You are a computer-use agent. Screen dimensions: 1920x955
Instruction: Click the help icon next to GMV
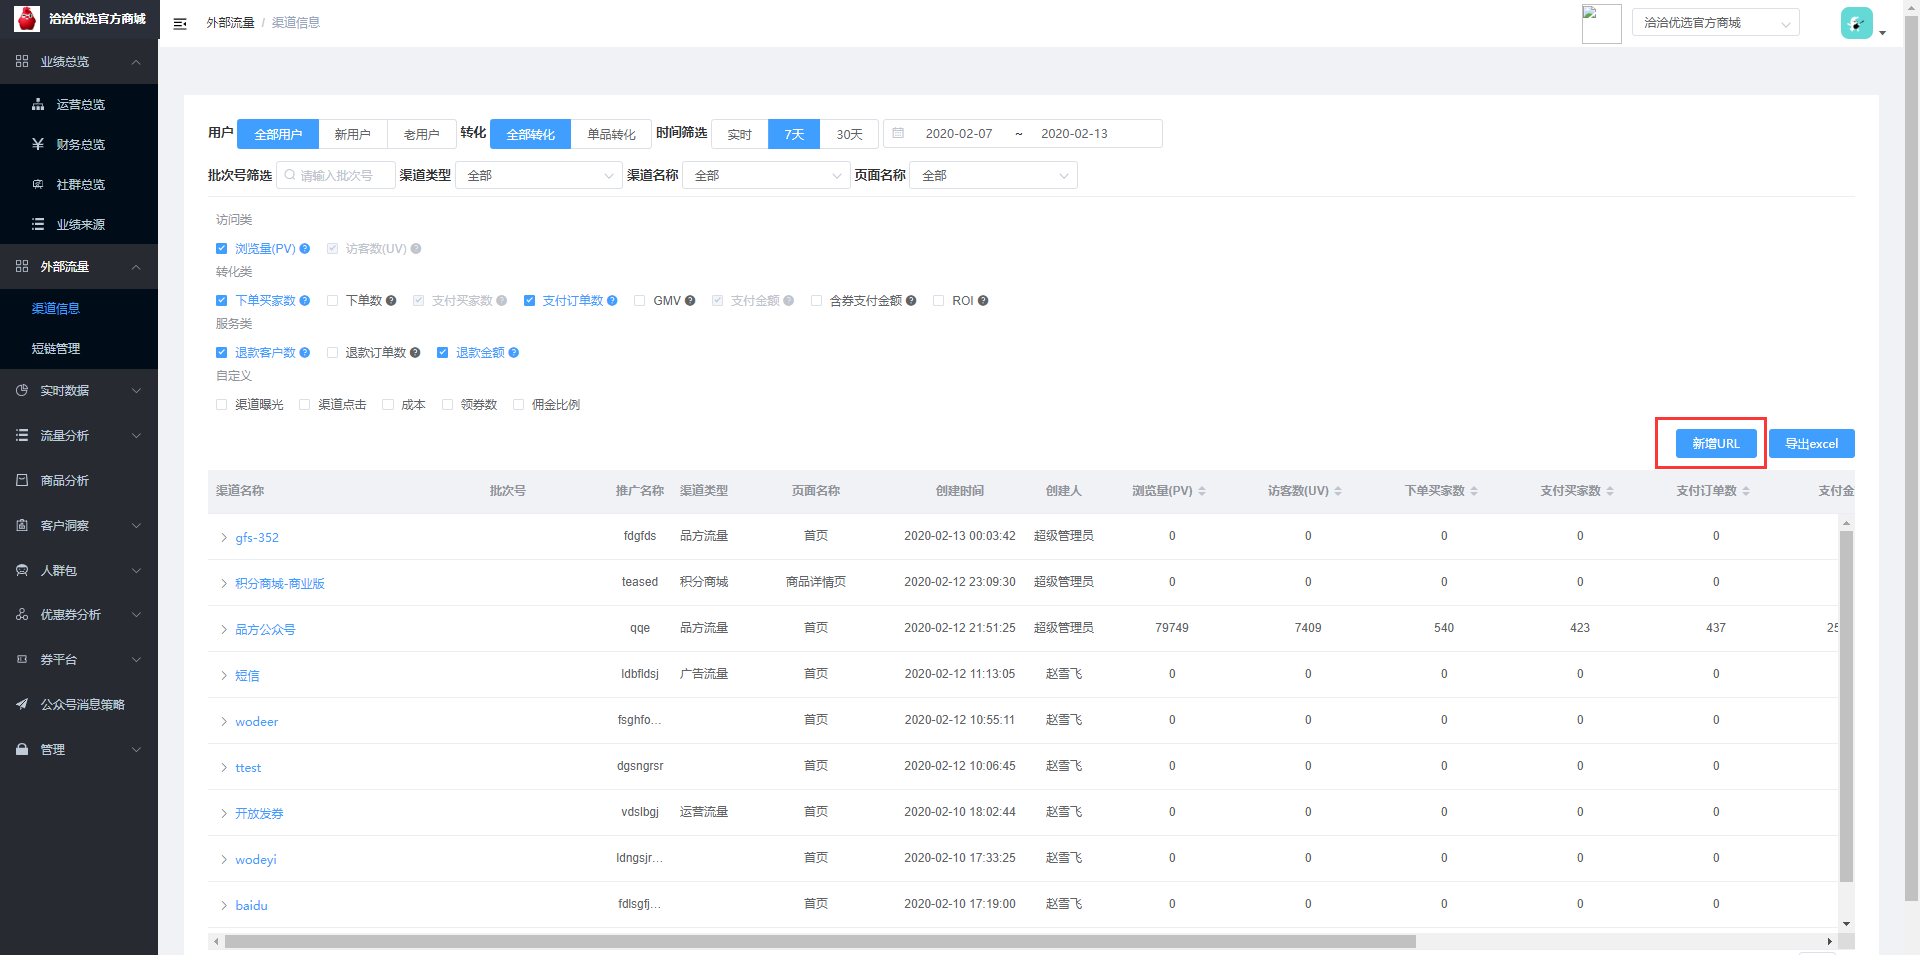(690, 301)
